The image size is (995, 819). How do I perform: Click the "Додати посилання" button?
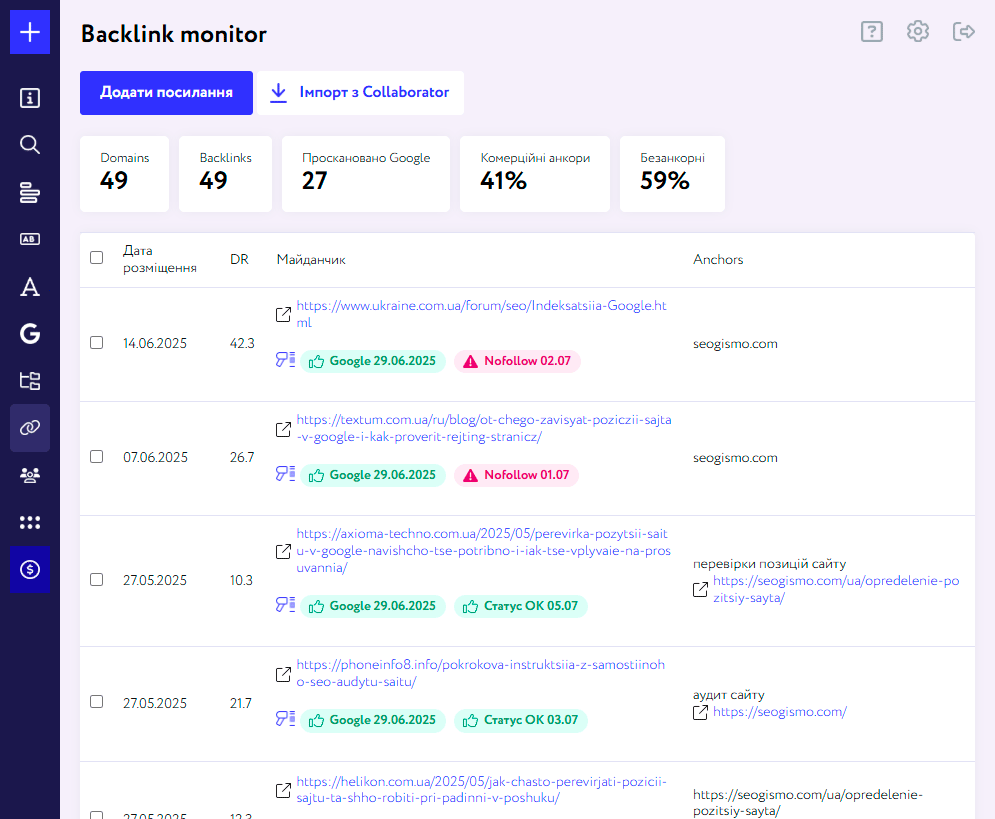tap(166, 92)
